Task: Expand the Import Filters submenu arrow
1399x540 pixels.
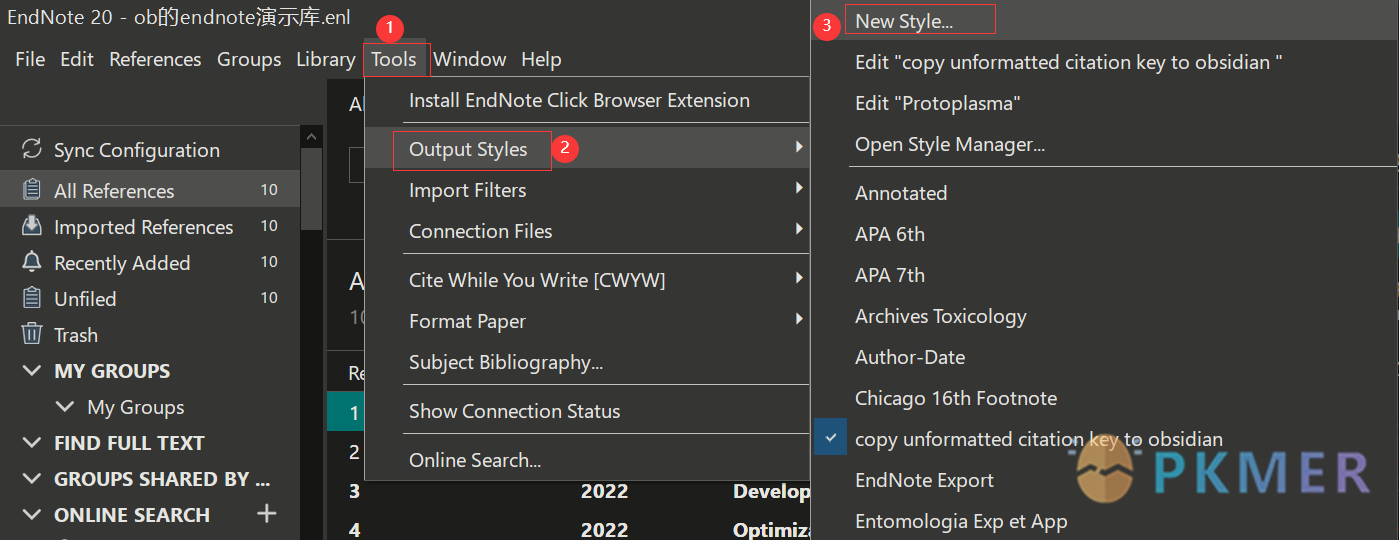Action: pos(799,188)
